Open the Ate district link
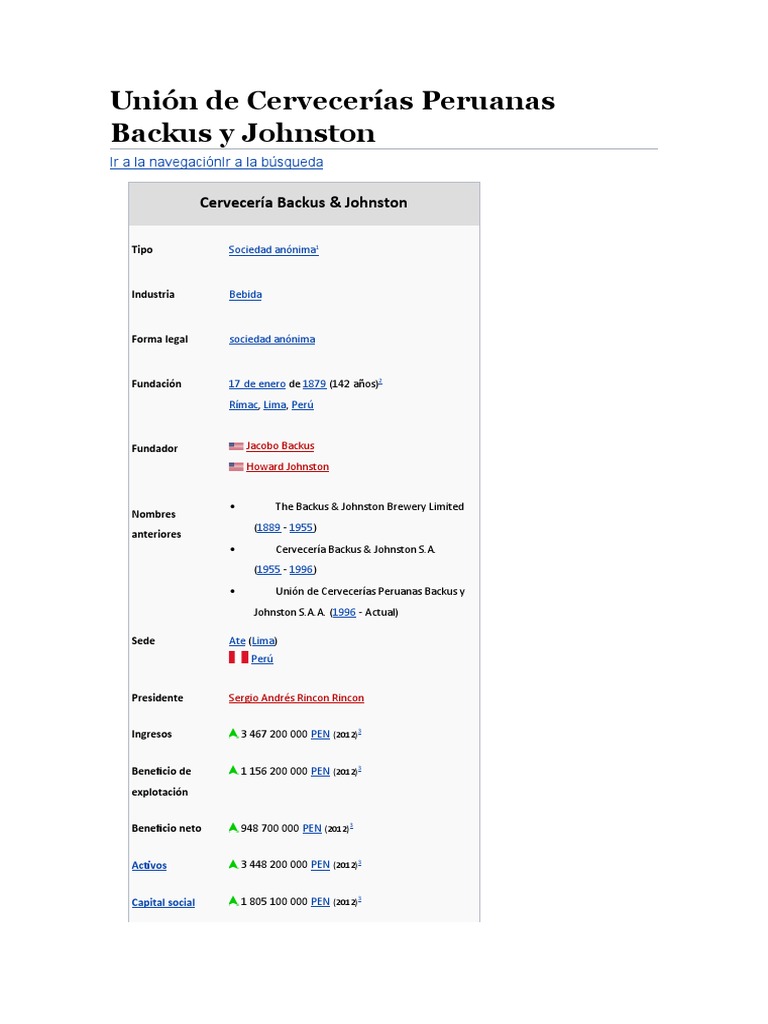The height and width of the screenshot is (1024, 768). (237, 641)
